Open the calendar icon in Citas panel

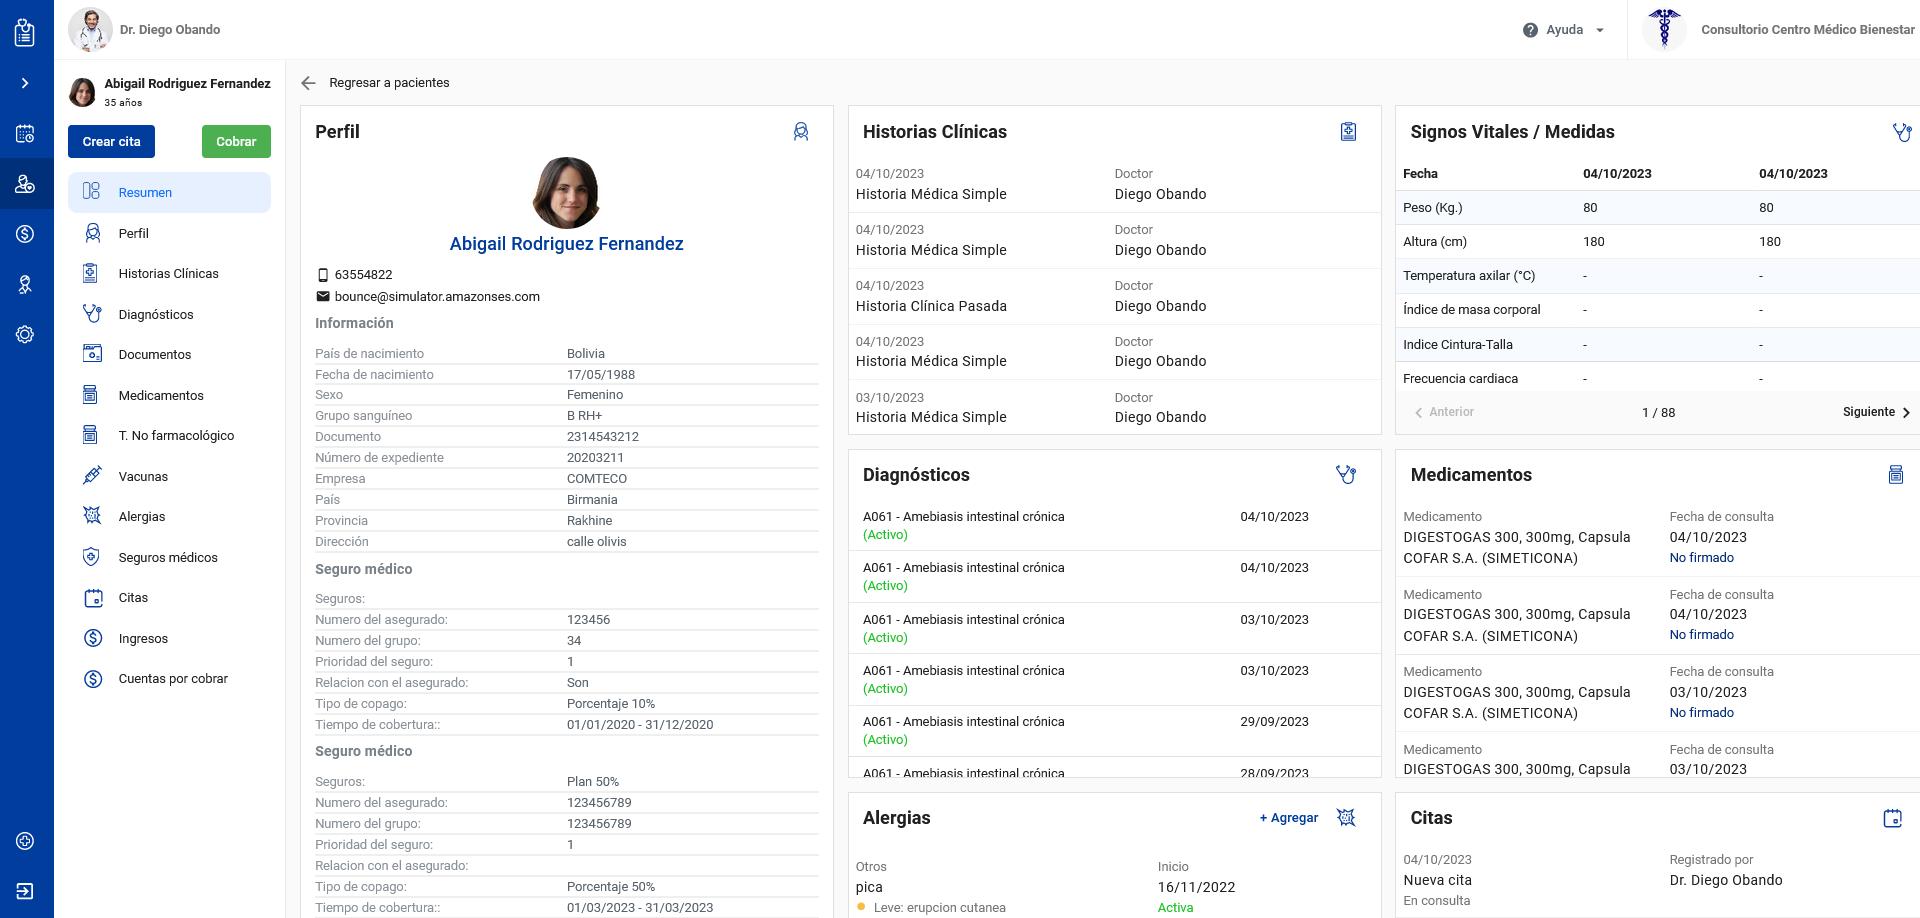click(x=1892, y=818)
